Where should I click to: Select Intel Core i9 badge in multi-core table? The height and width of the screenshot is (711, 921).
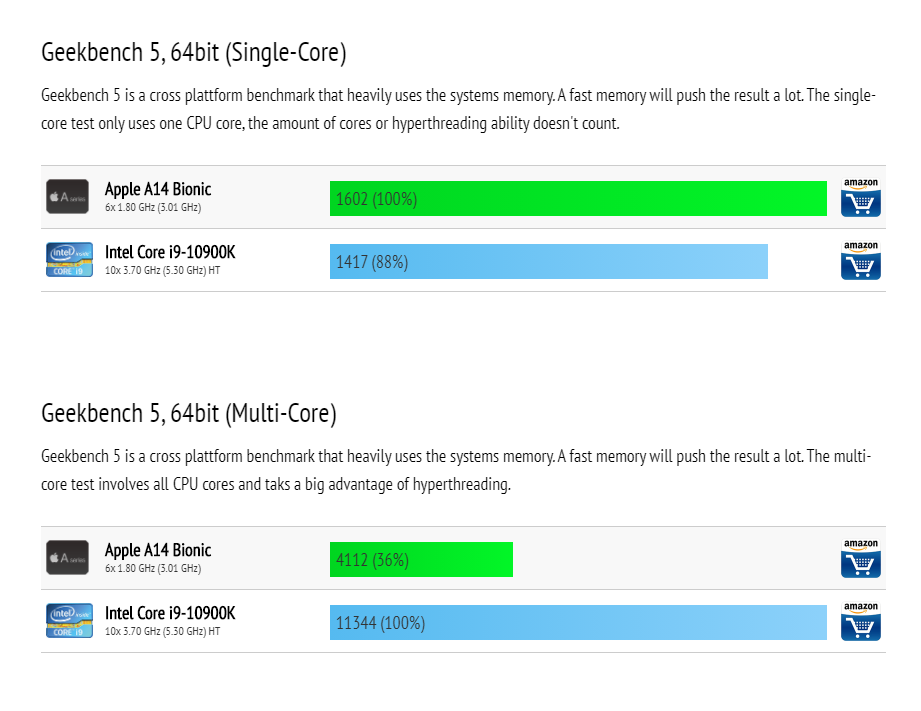[69, 620]
